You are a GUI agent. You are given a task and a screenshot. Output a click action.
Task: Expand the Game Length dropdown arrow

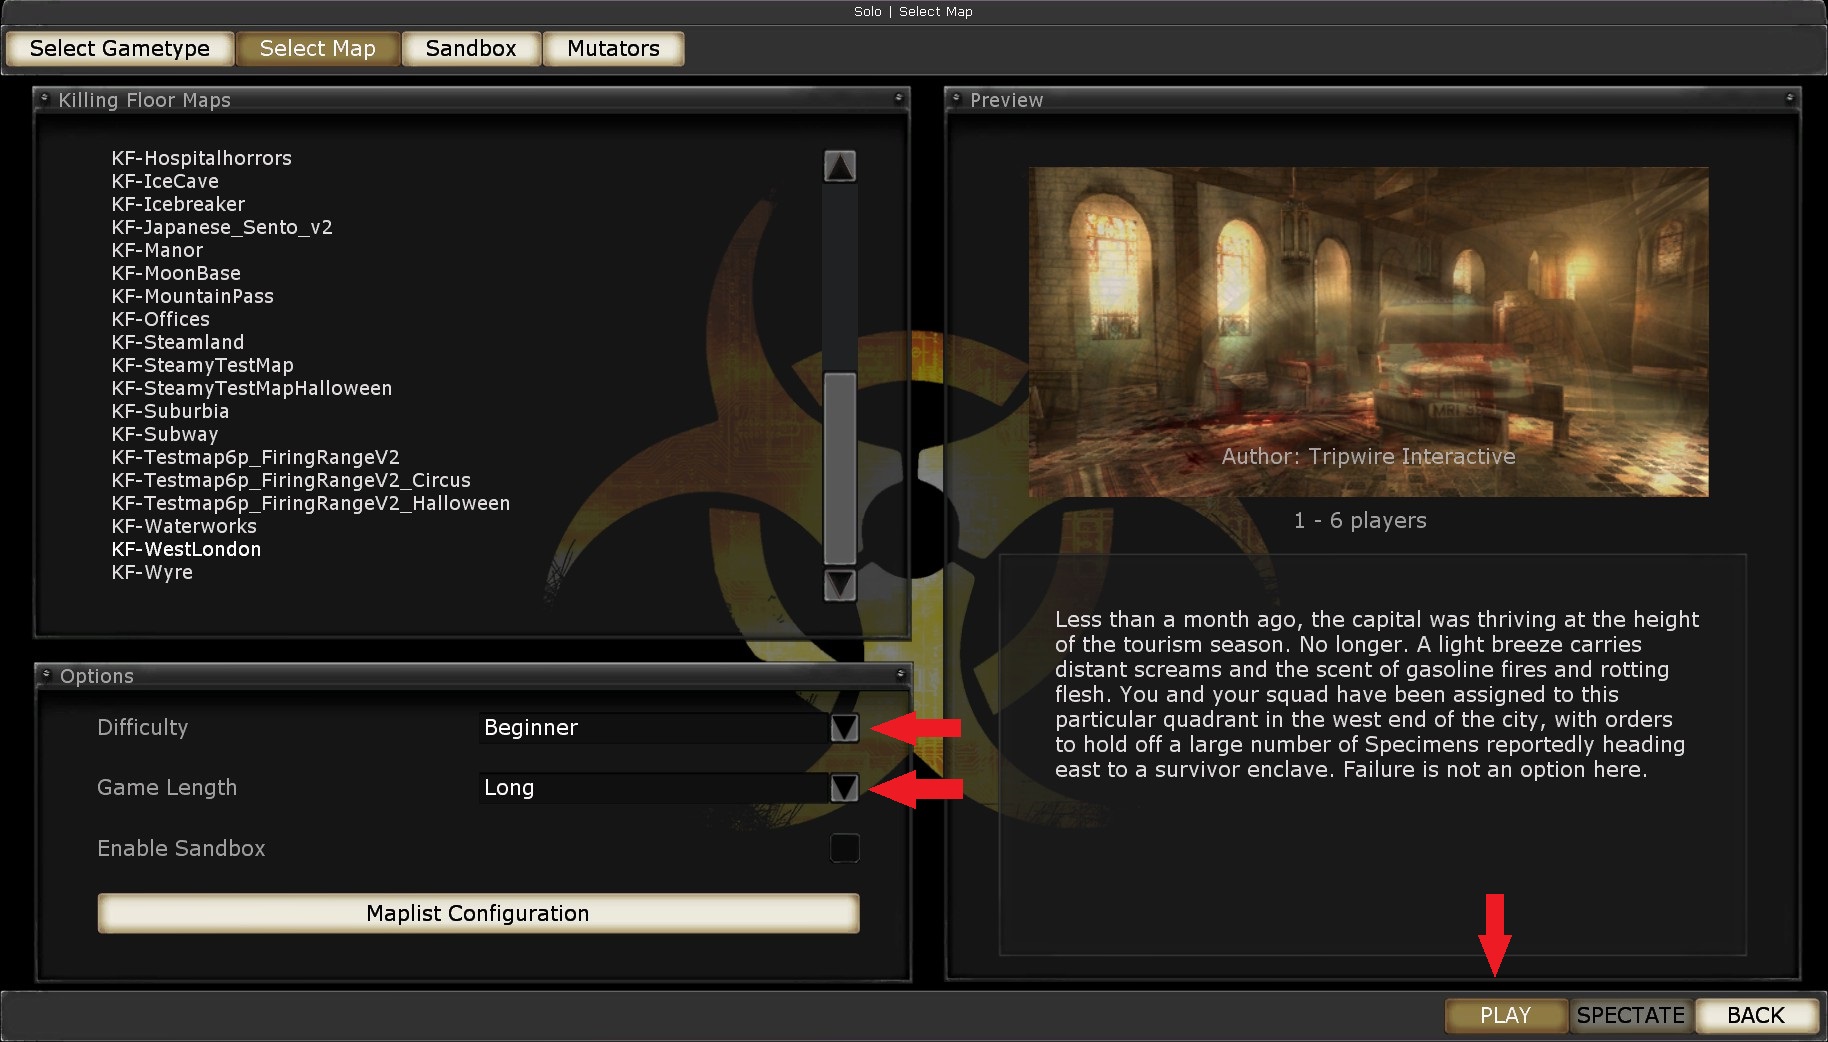click(845, 788)
